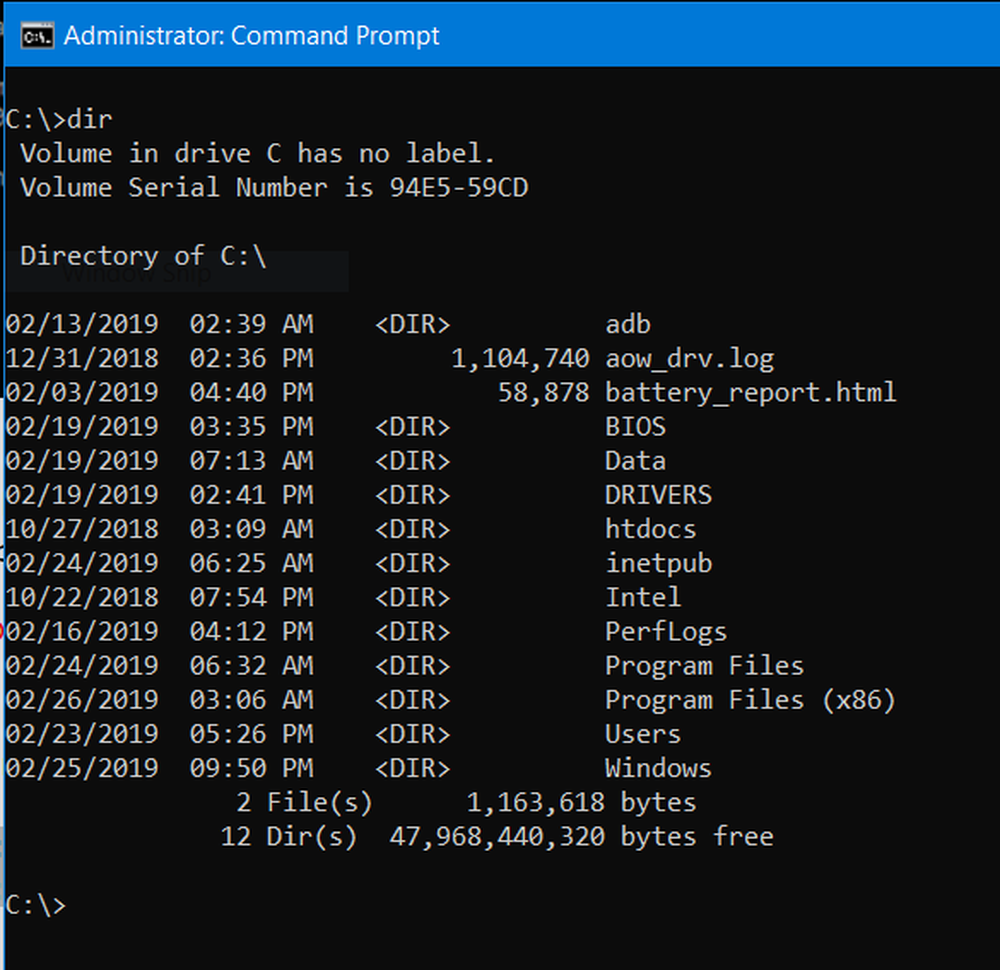
Task: Click the Data directory name
Action: point(635,461)
